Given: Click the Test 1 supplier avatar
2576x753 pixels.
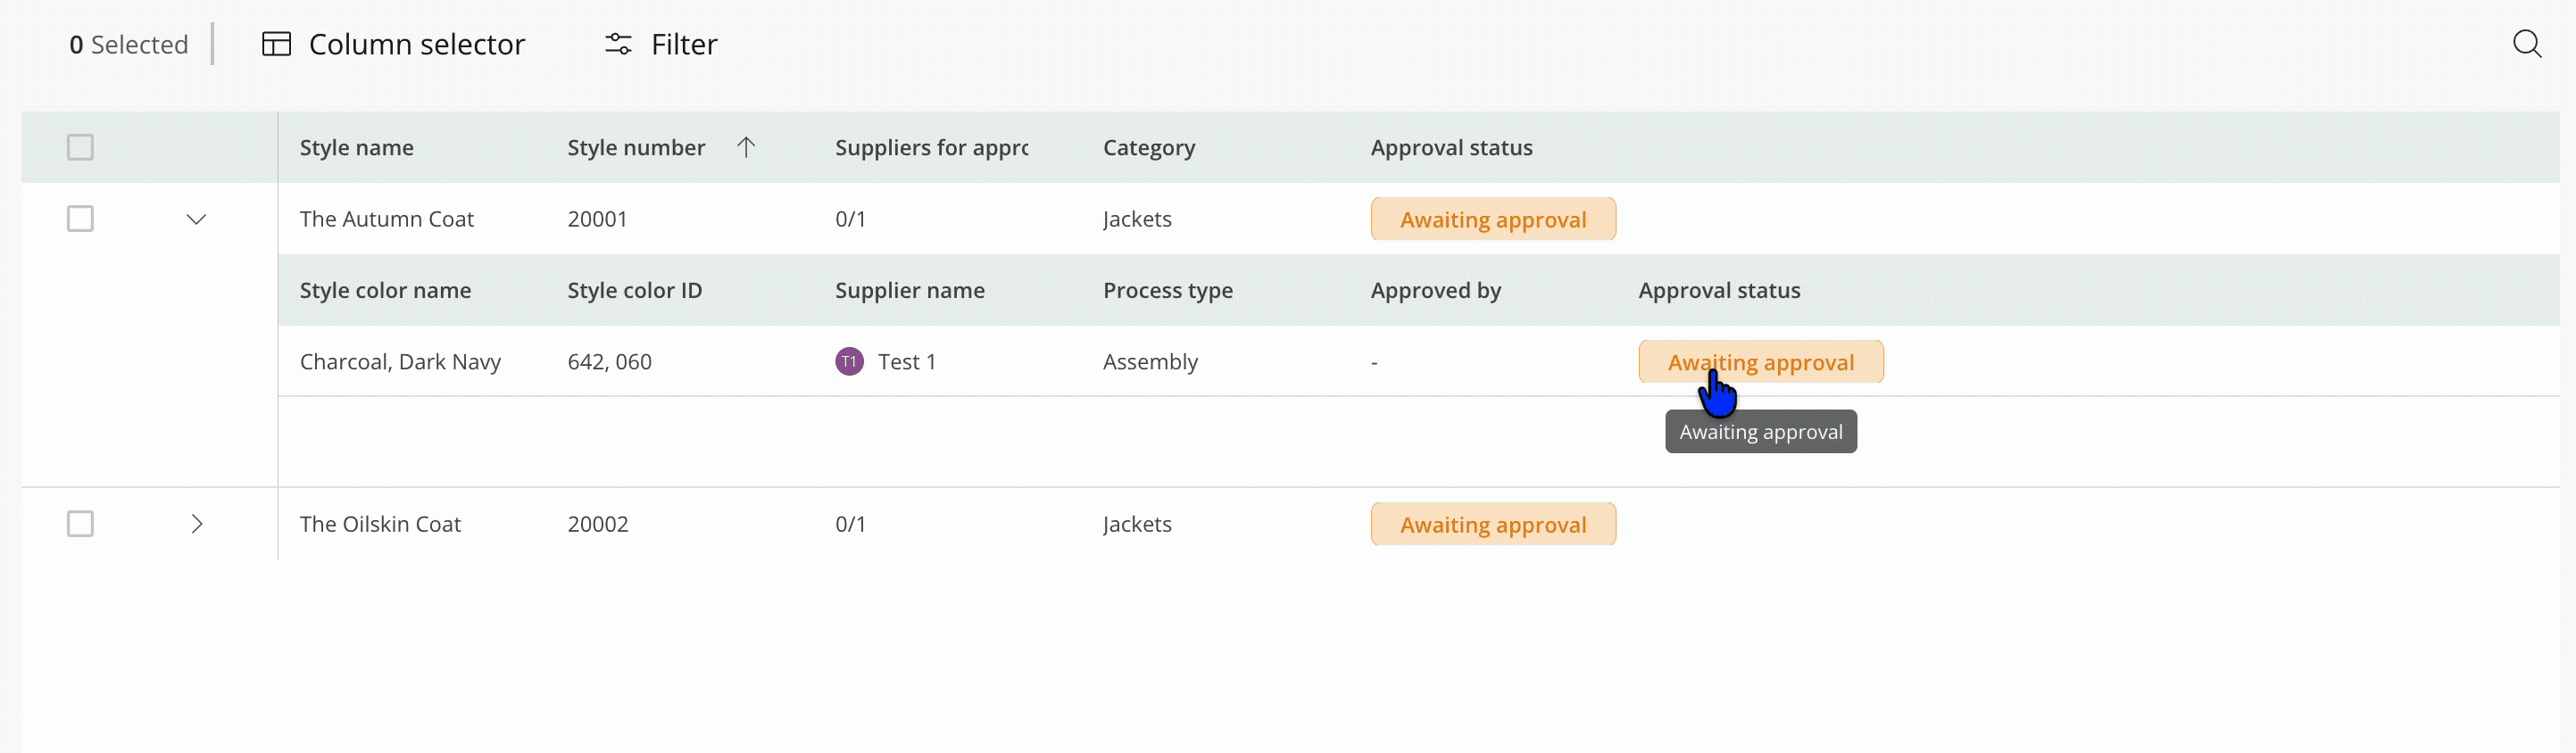Looking at the screenshot, I should pyautogui.click(x=849, y=361).
